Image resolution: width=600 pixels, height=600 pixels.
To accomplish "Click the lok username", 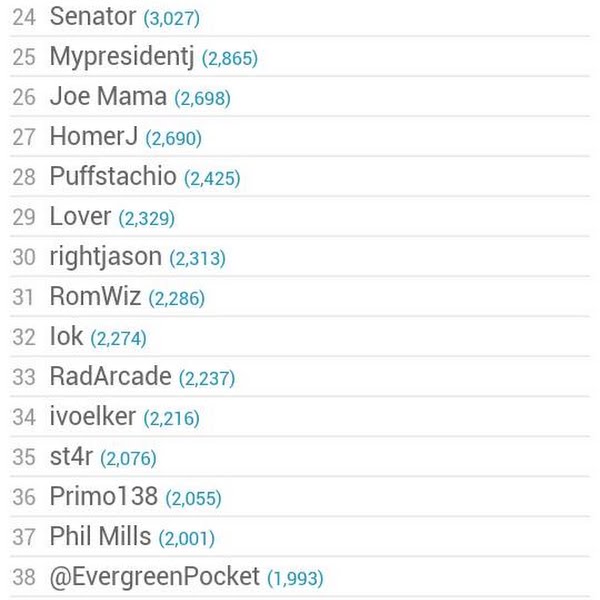I will pyautogui.click(x=66, y=337).
